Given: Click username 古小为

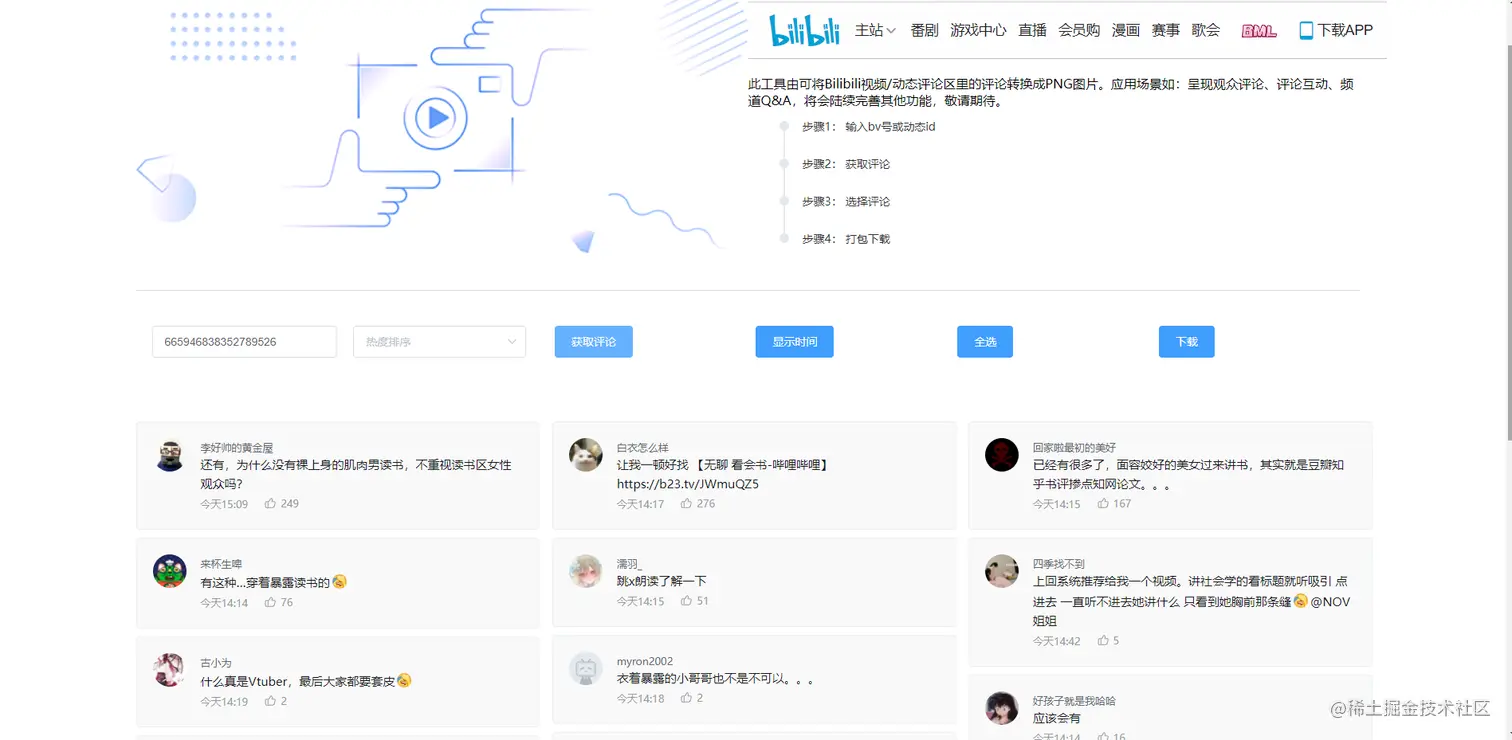Looking at the screenshot, I should [216, 663].
